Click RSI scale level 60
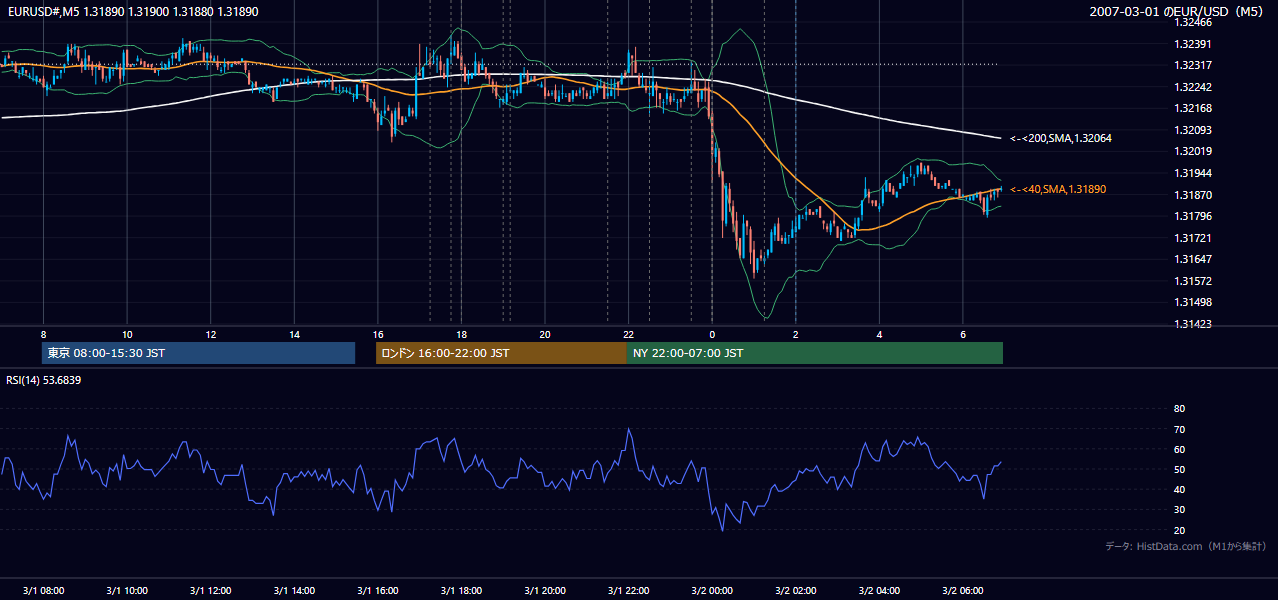Viewport: 1278px width, 600px height. pyautogui.click(x=1179, y=449)
